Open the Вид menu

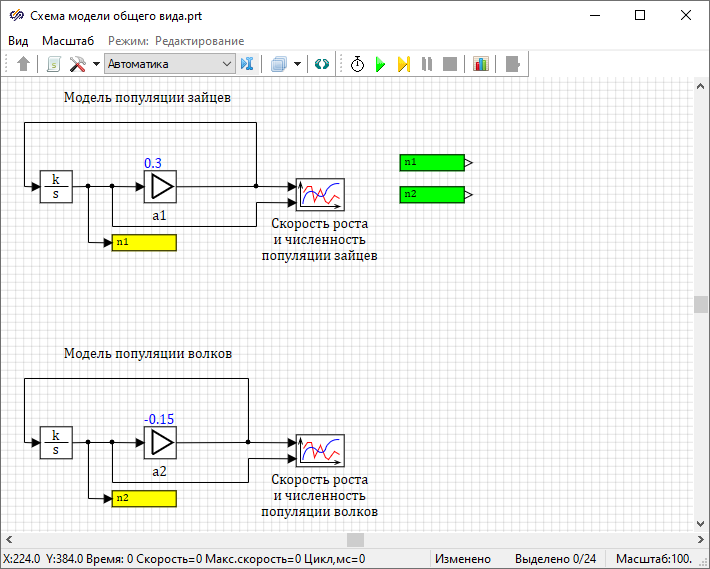pyautogui.click(x=19, y=41)
